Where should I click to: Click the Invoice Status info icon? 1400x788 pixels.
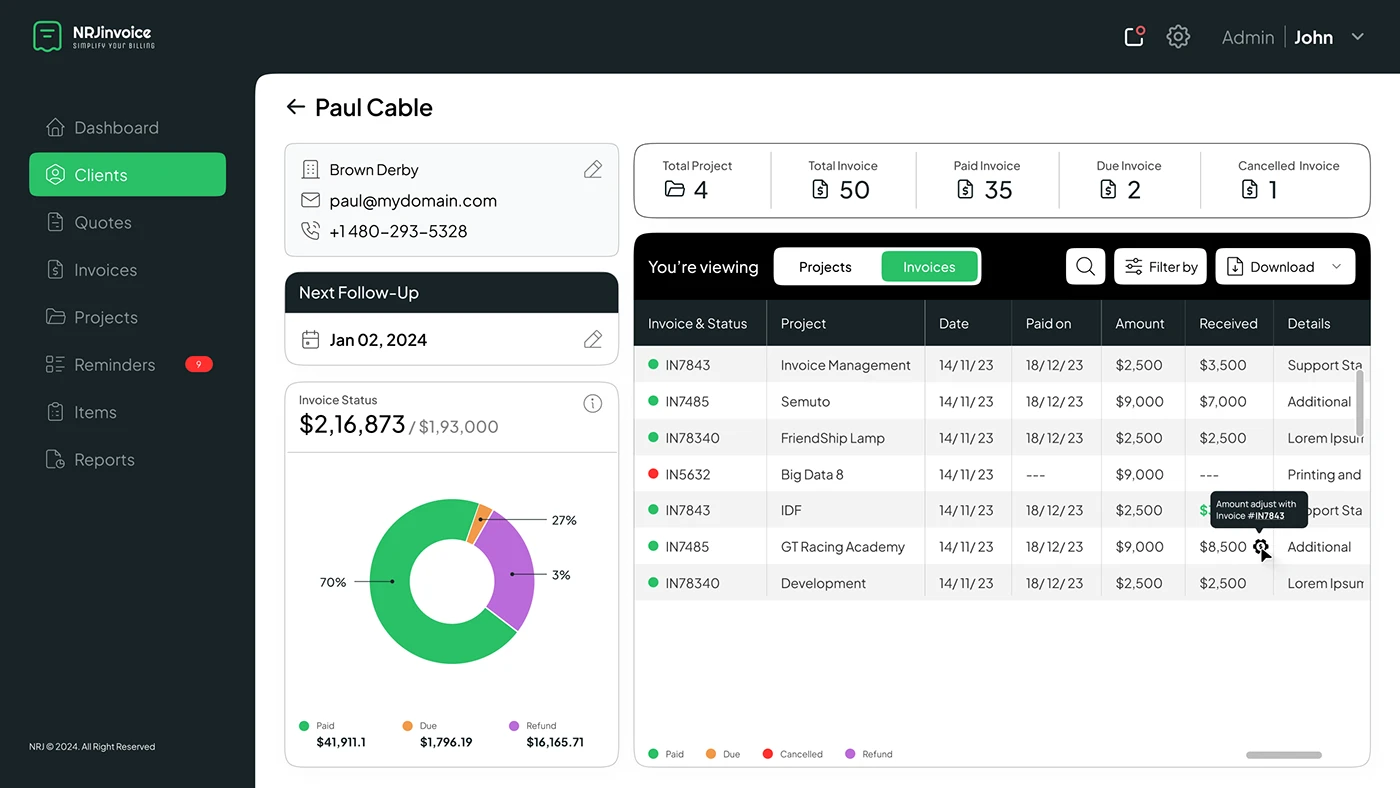pos(593,404)
